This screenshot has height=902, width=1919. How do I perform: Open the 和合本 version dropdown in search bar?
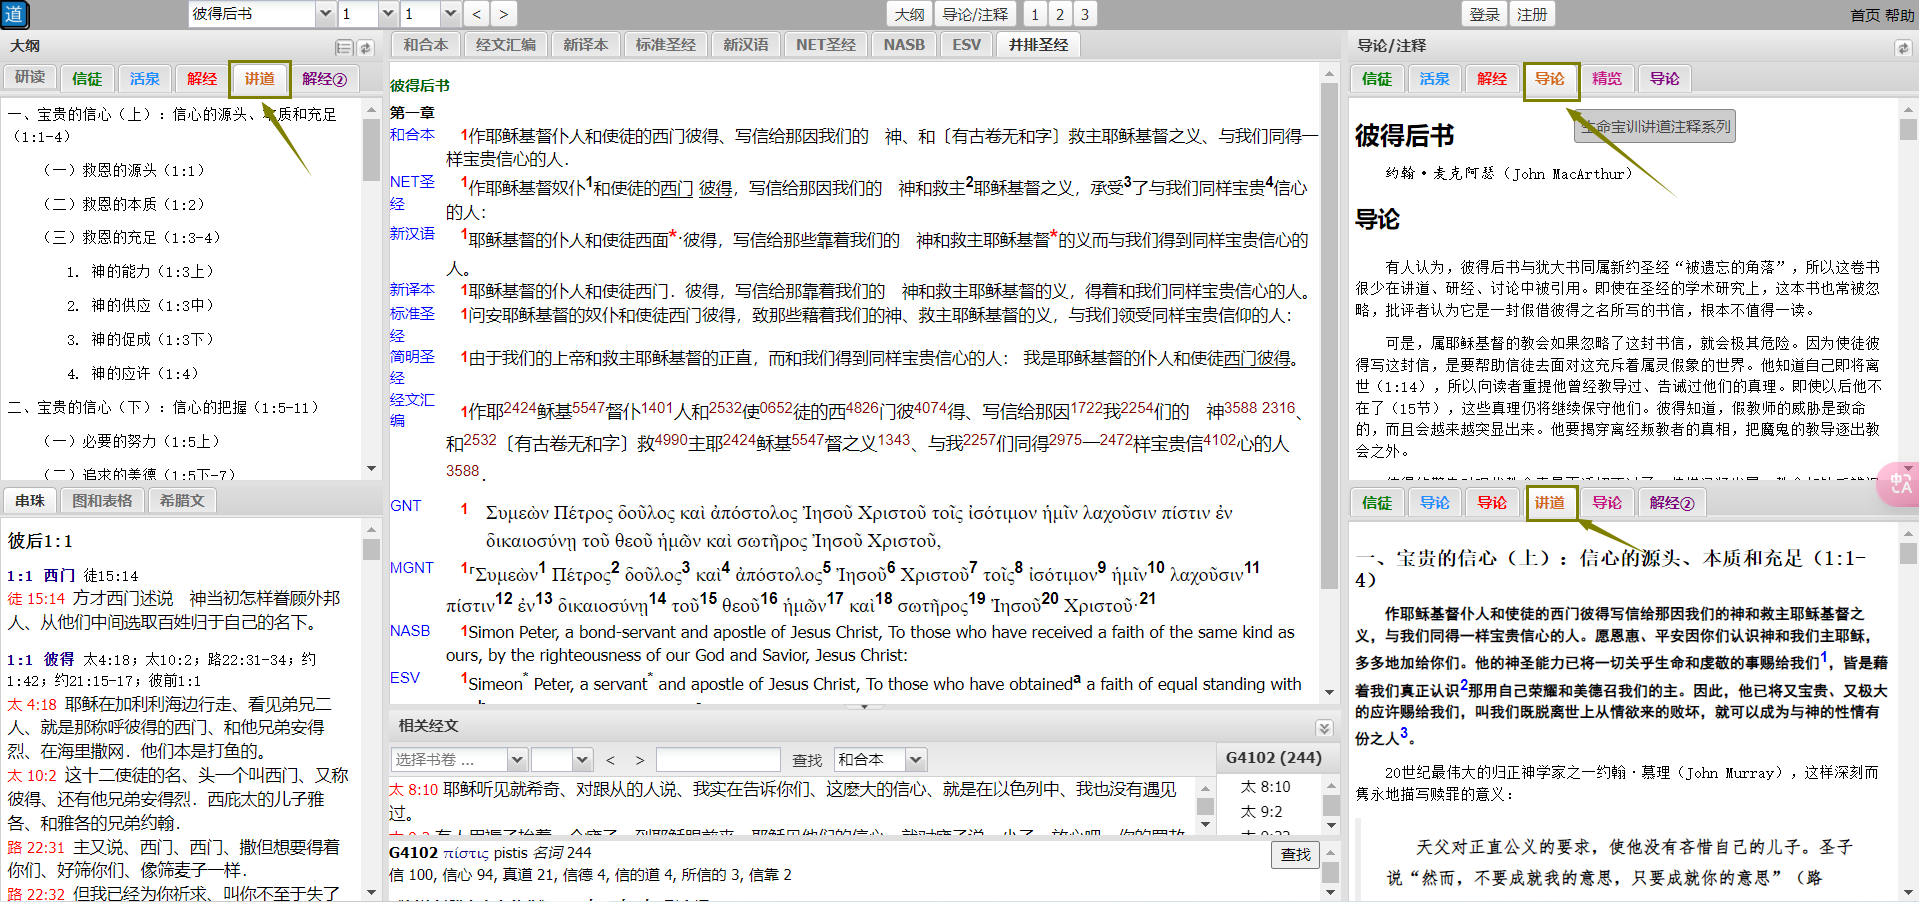[916, 760]
